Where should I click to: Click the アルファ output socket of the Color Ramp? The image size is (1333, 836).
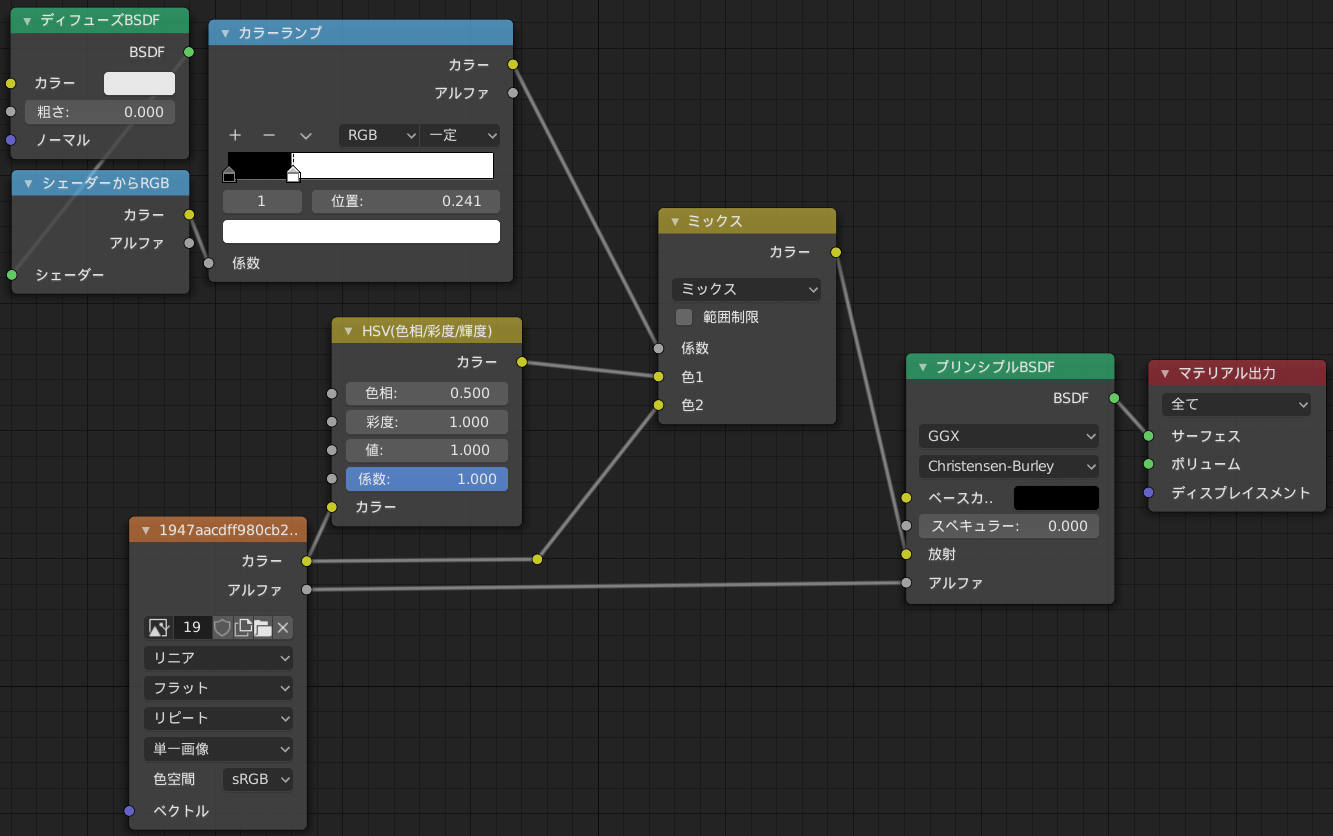click(x=513, y=93)
